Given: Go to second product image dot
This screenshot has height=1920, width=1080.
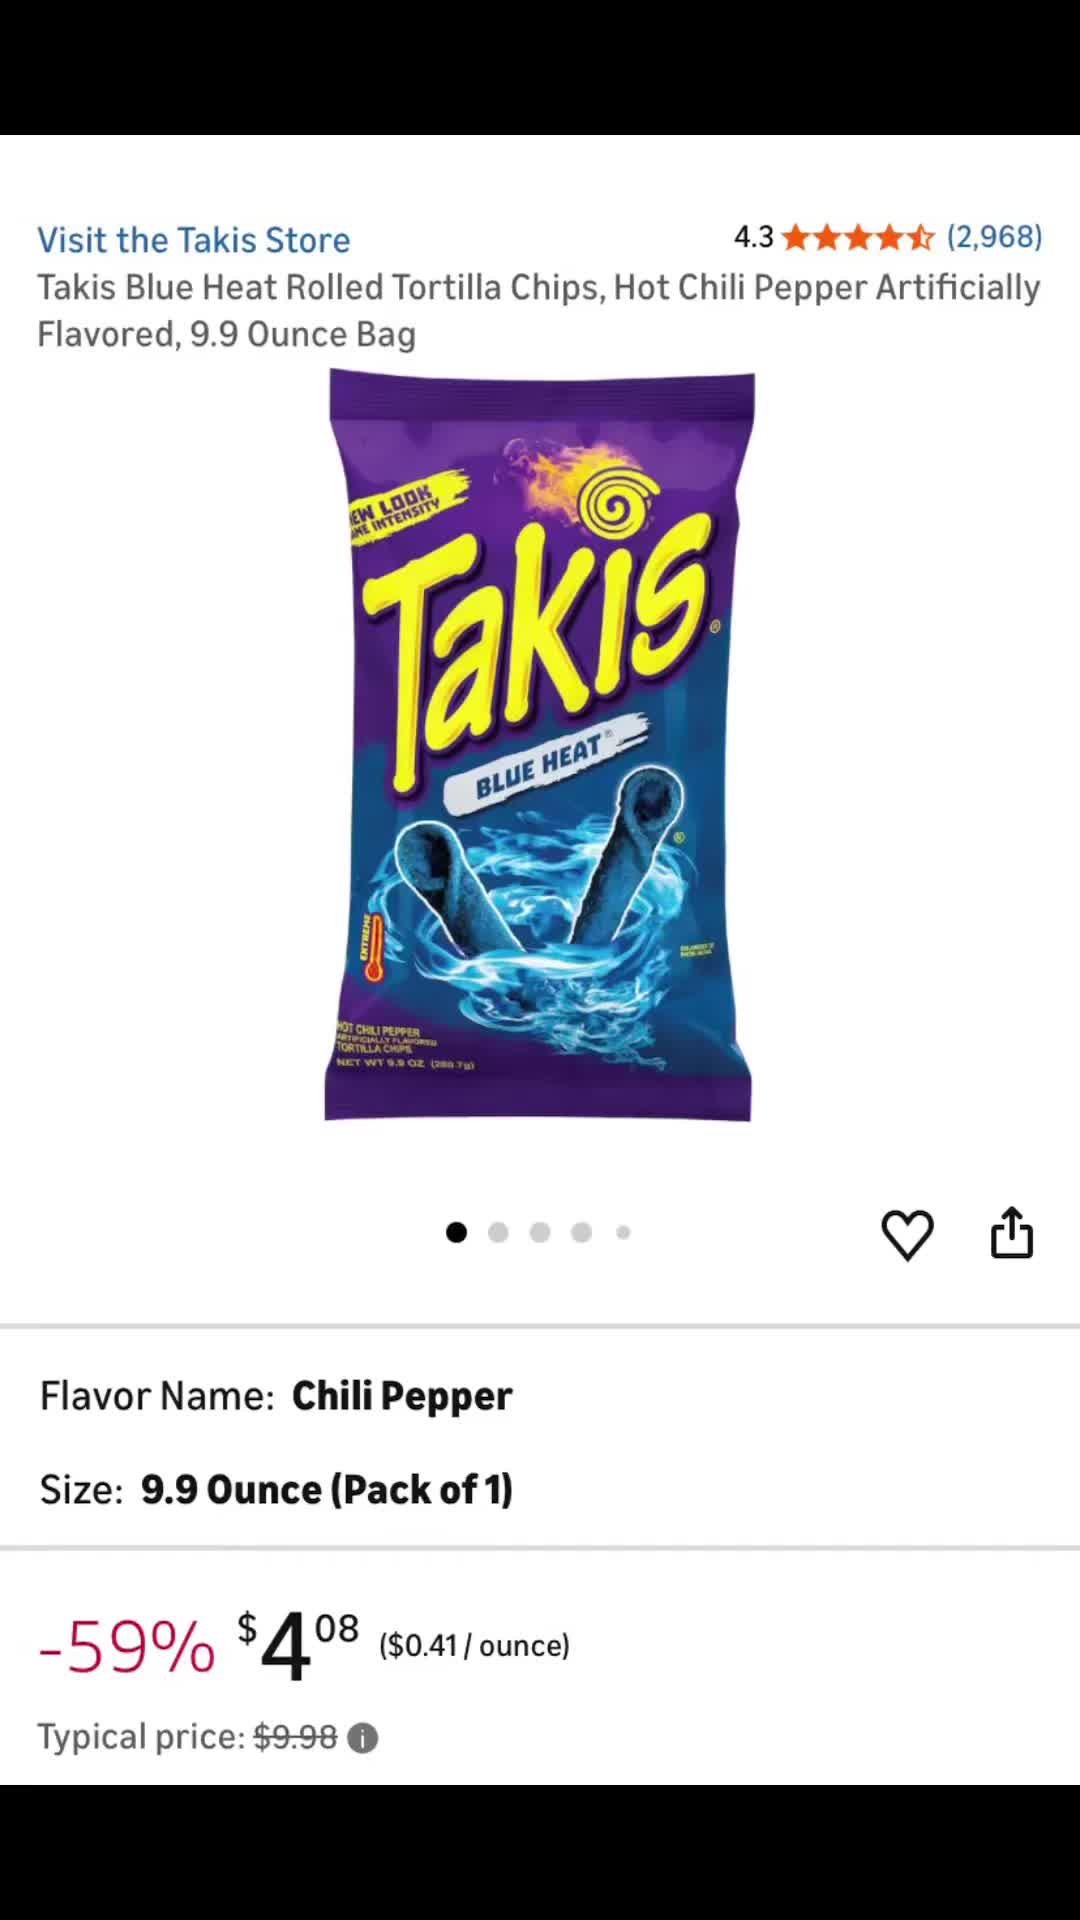Looking at the screenshot, I should pyautogui.click(x=498, y=1232).
